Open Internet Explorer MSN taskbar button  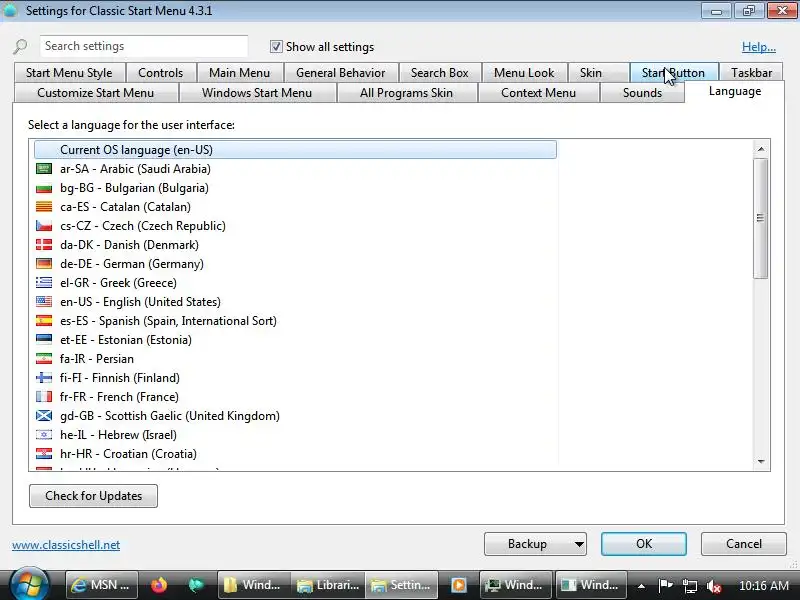(x=102, y=585)
